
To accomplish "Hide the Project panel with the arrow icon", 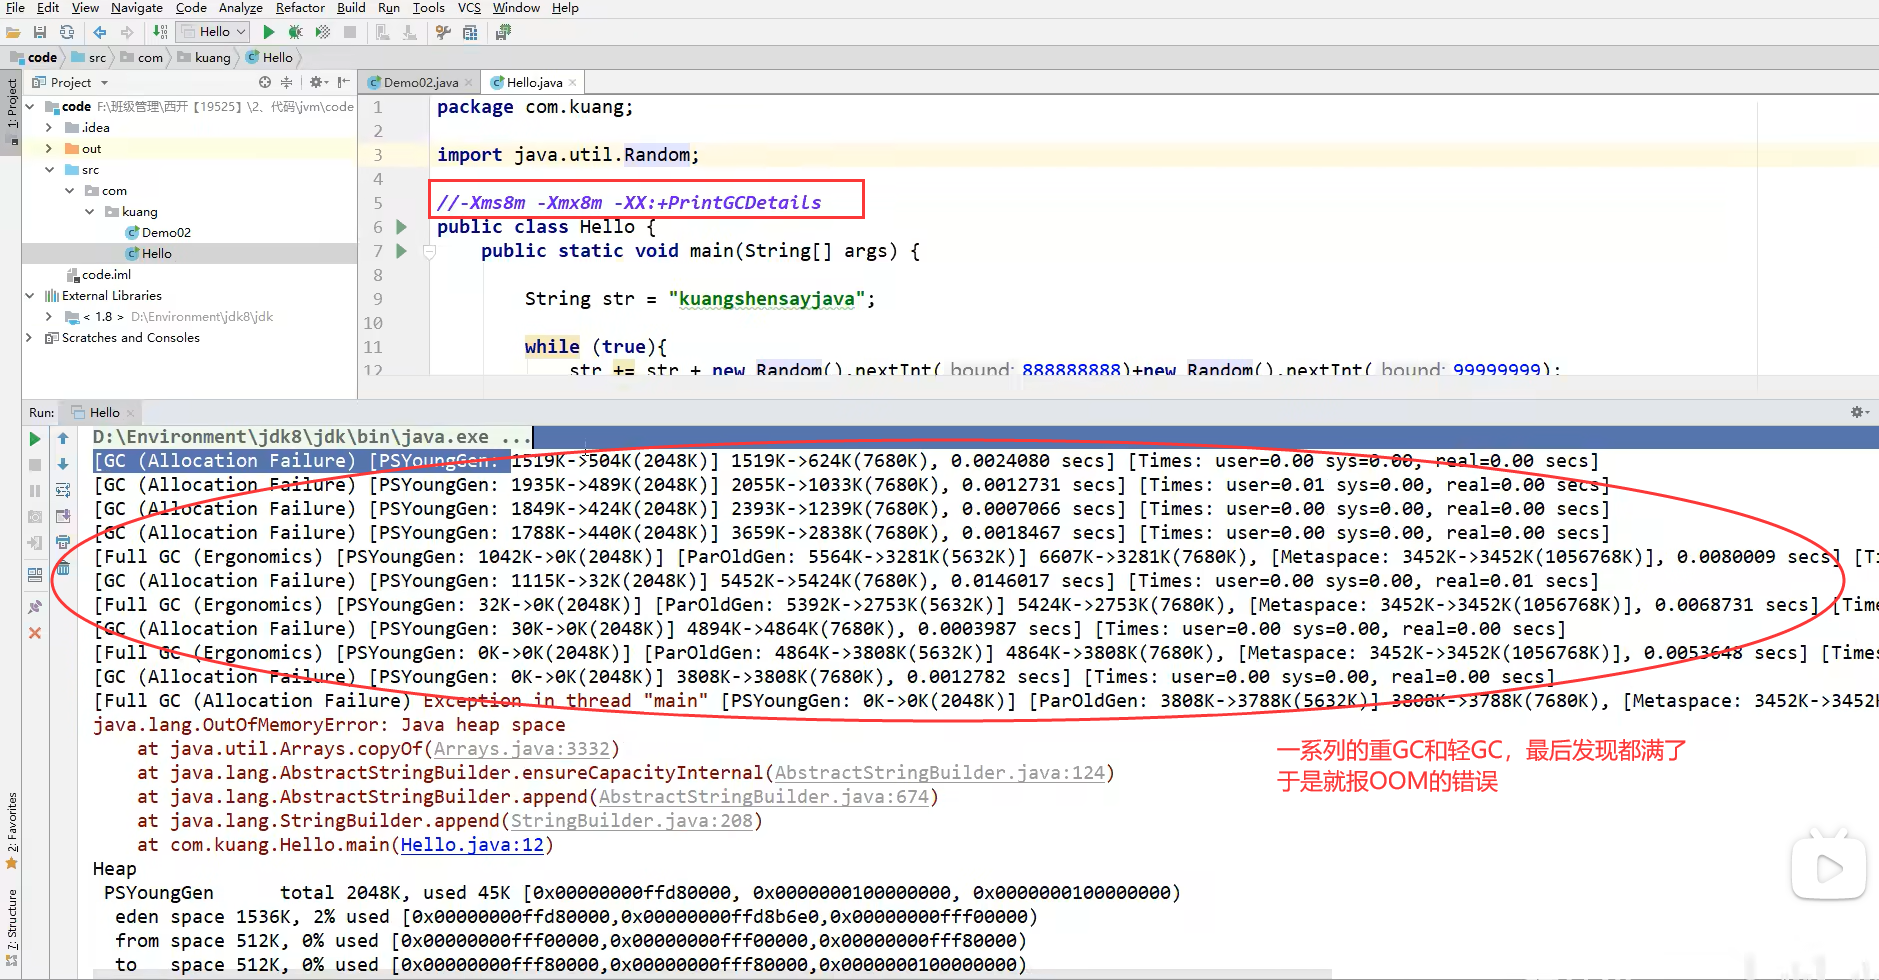I will click(343, 82).
